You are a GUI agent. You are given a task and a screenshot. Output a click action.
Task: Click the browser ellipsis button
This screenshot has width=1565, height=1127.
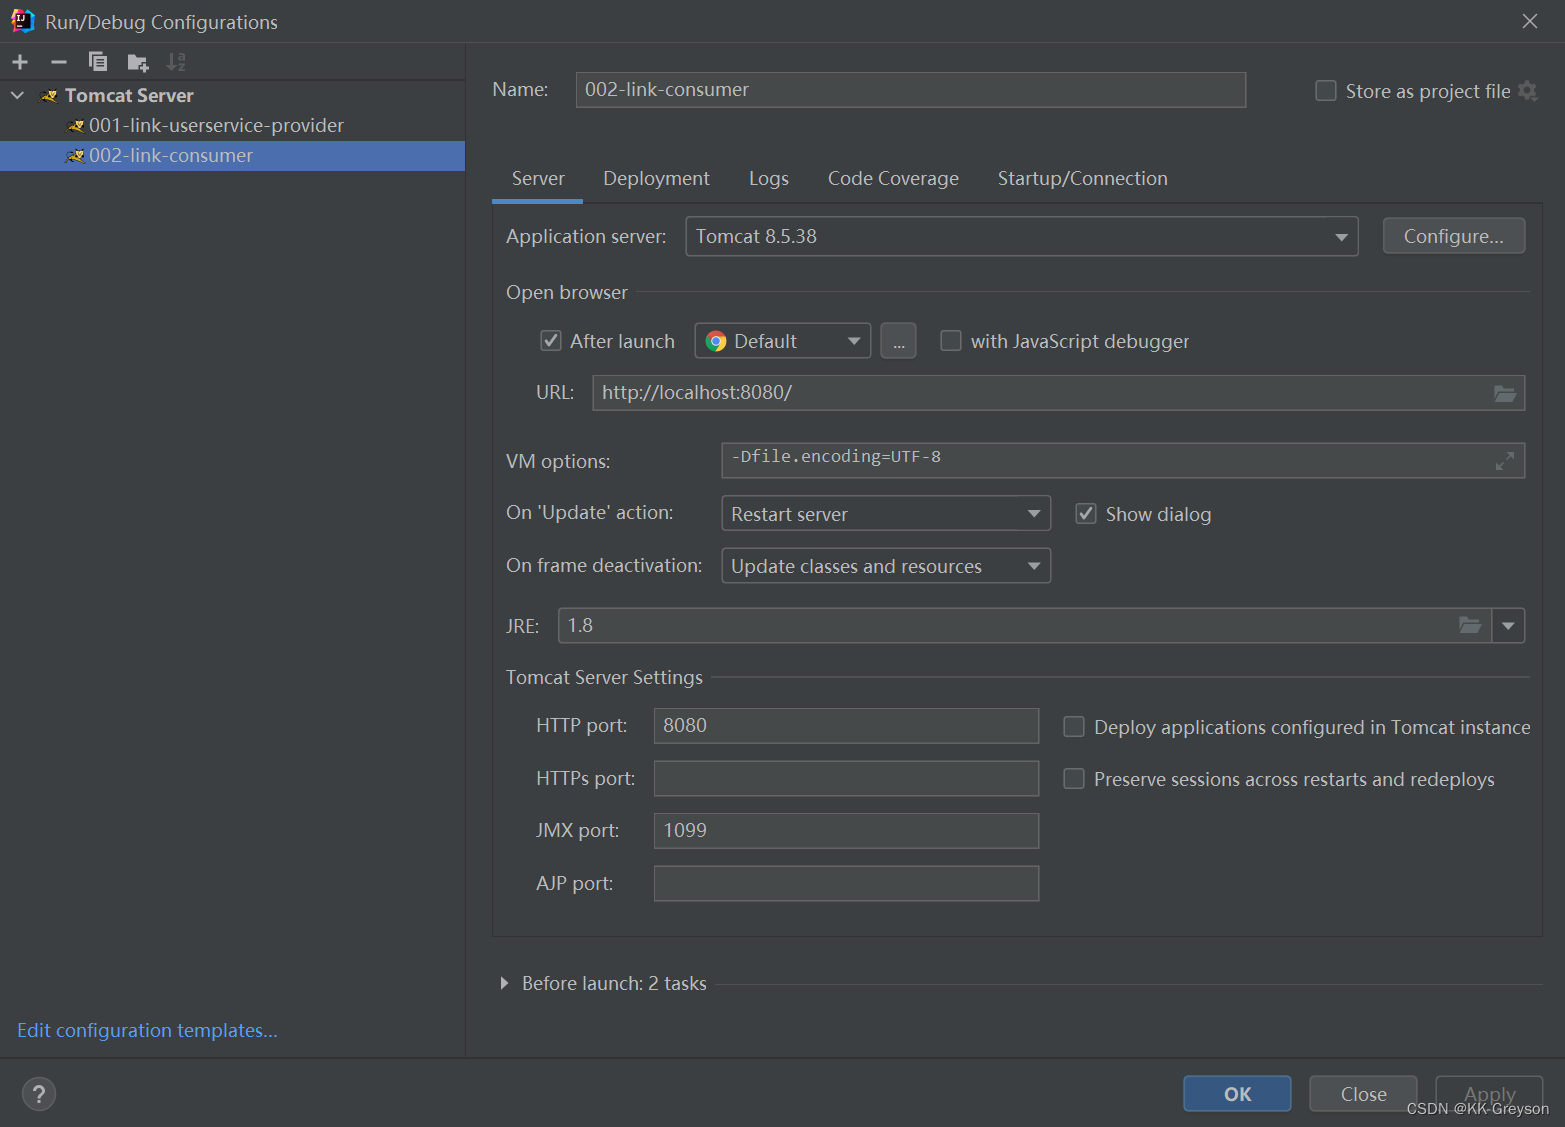(x=898, y=341)
